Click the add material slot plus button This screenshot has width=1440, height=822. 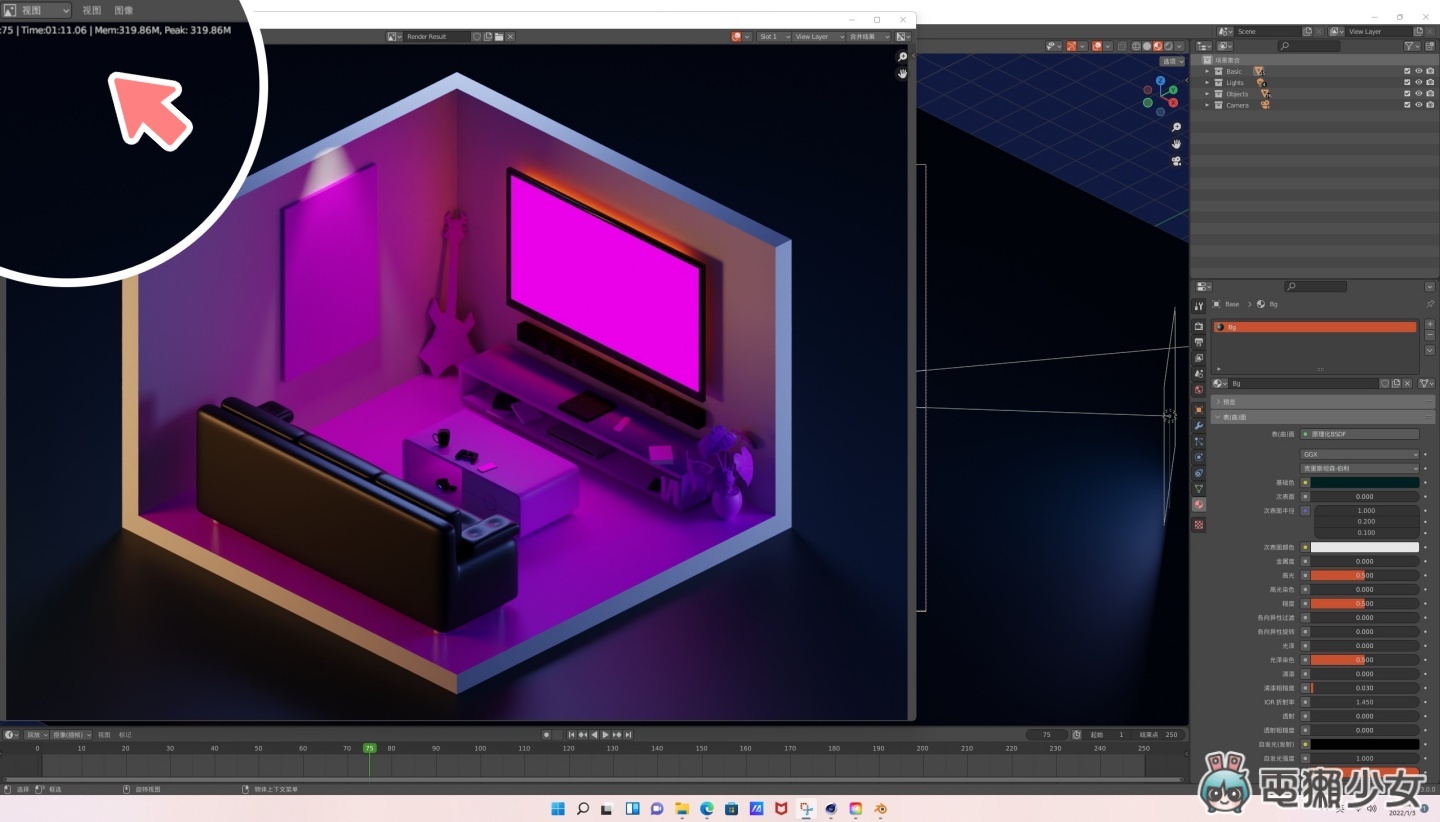[1429, 325]
